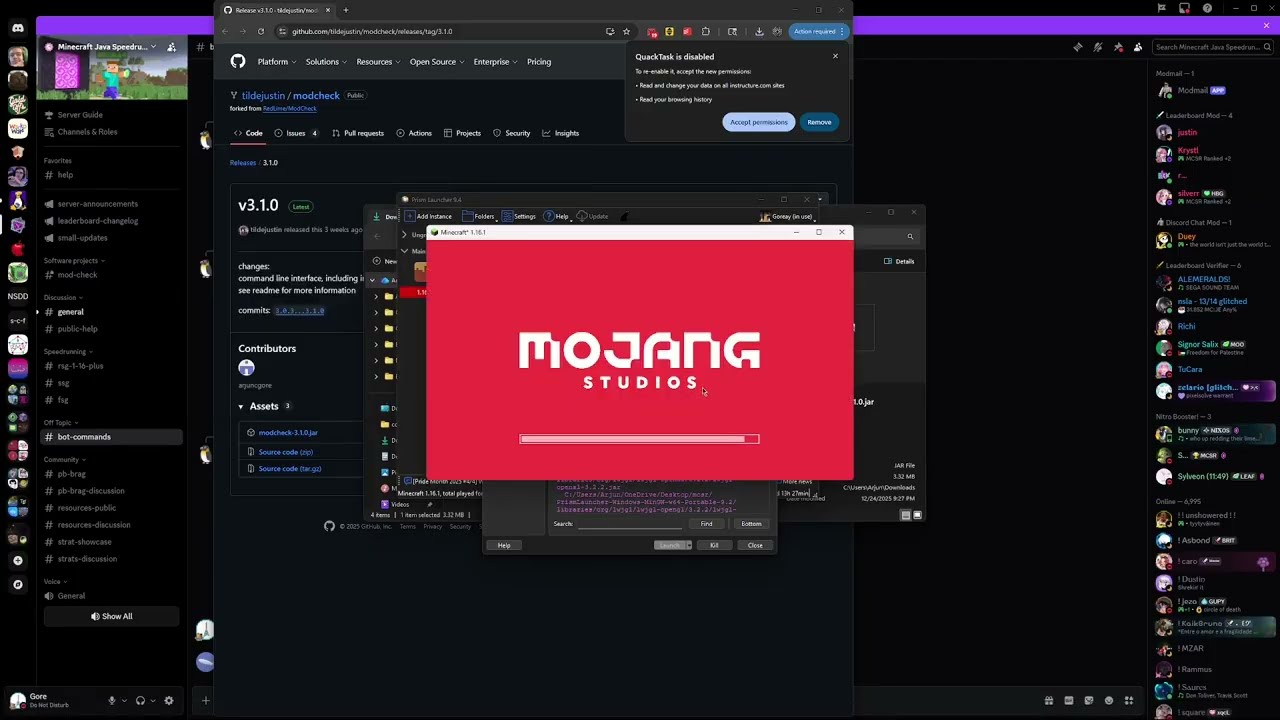Click Remove in QuackTask popup

point(819,122)
